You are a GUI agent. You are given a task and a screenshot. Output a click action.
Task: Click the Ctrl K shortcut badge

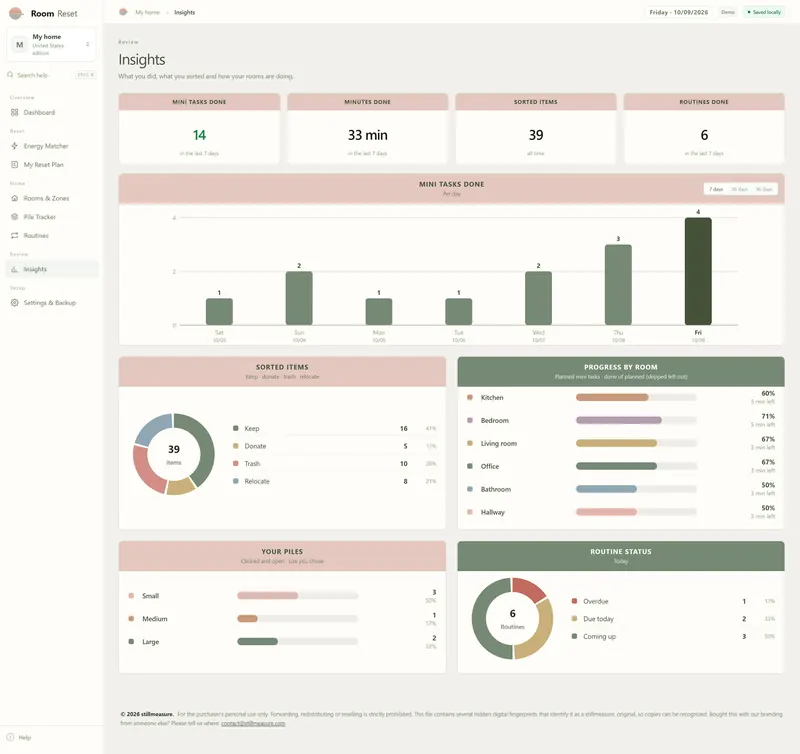[x=85, y=75]
